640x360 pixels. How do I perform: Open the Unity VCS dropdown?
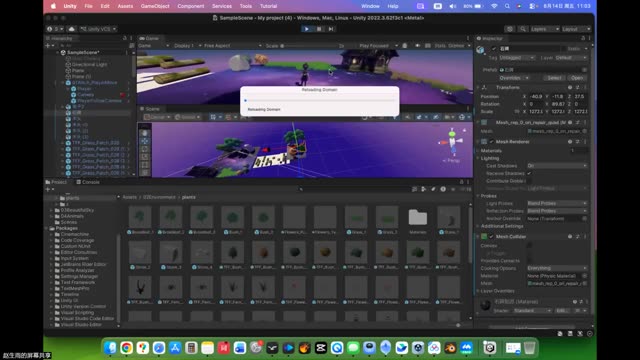tap(98, 29)
